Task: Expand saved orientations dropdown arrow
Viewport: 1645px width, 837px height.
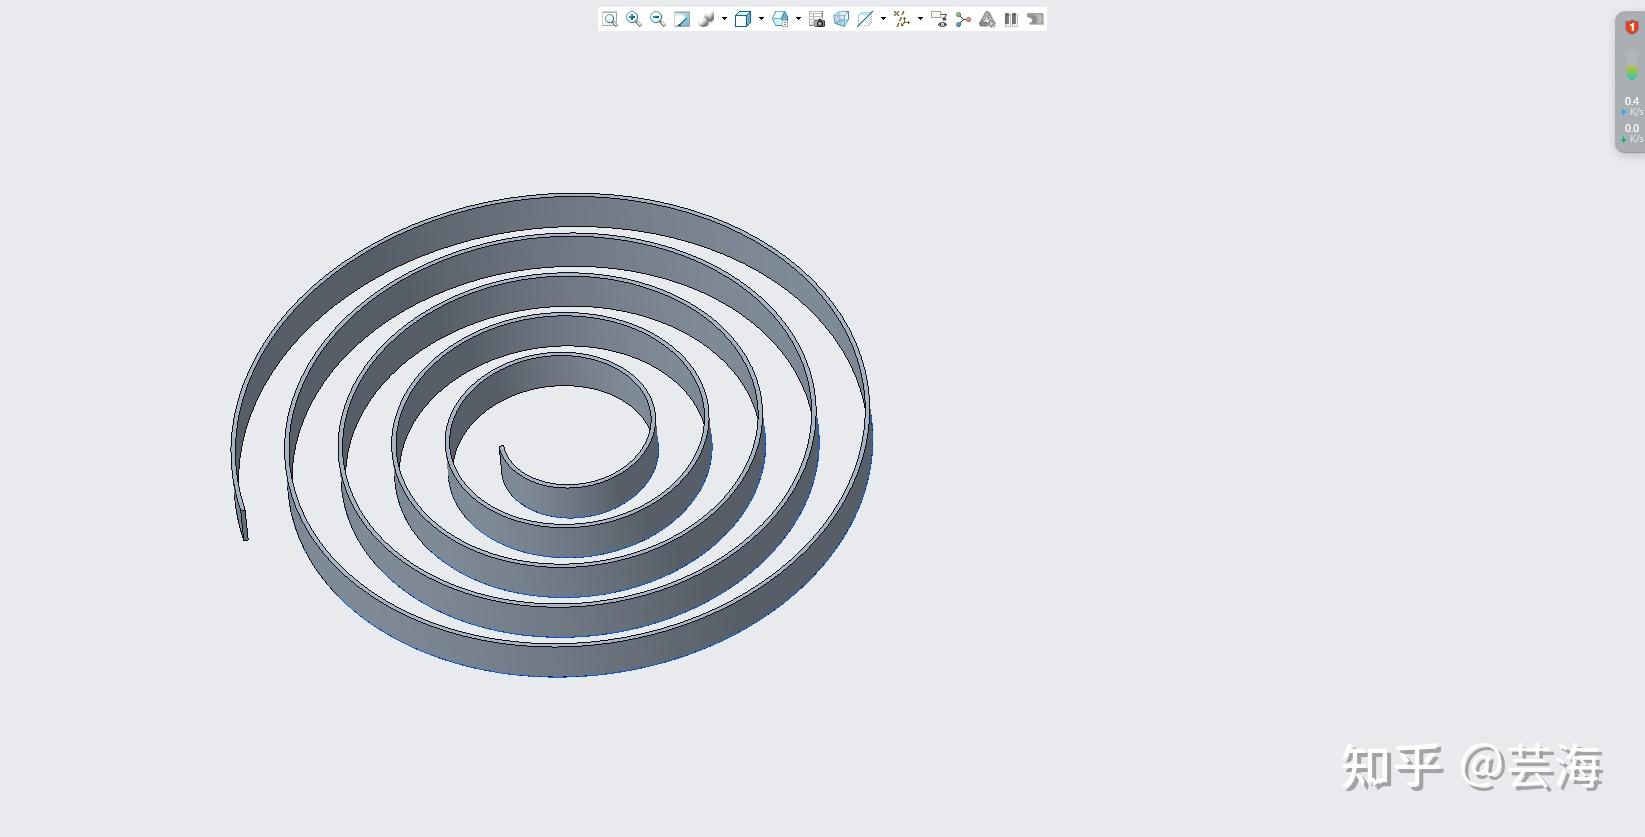Action: point(798,19)
